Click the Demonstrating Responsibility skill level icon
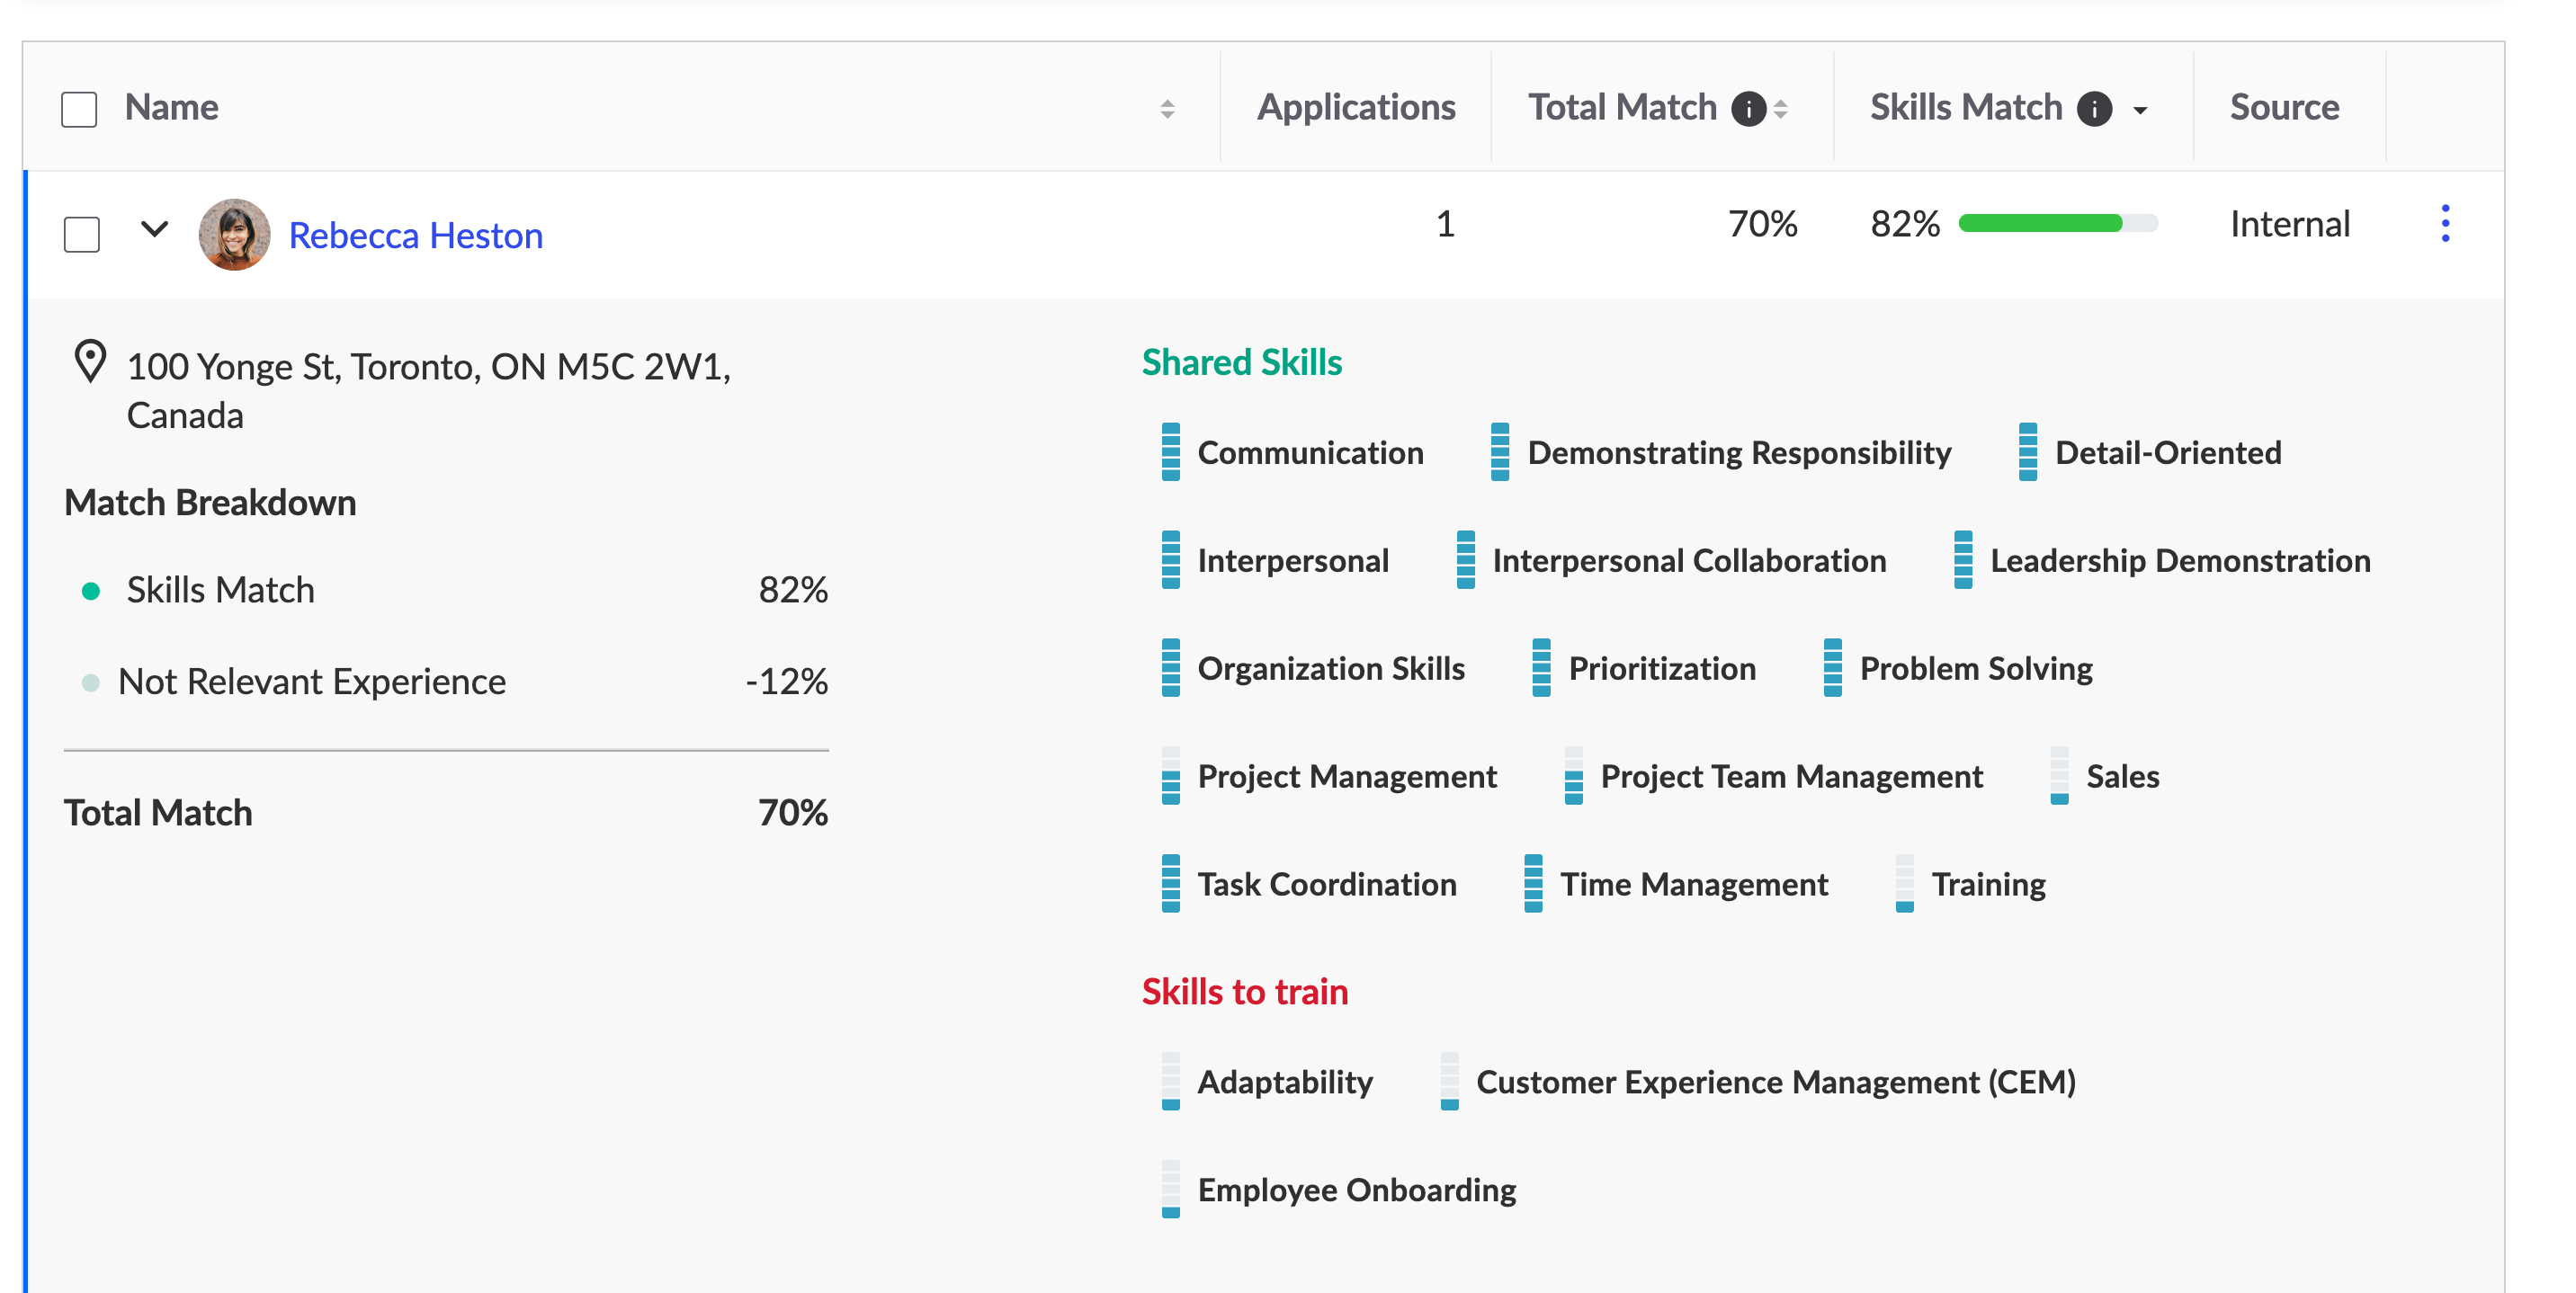Screen dimensions: 2576x1293 [1500, 452]
